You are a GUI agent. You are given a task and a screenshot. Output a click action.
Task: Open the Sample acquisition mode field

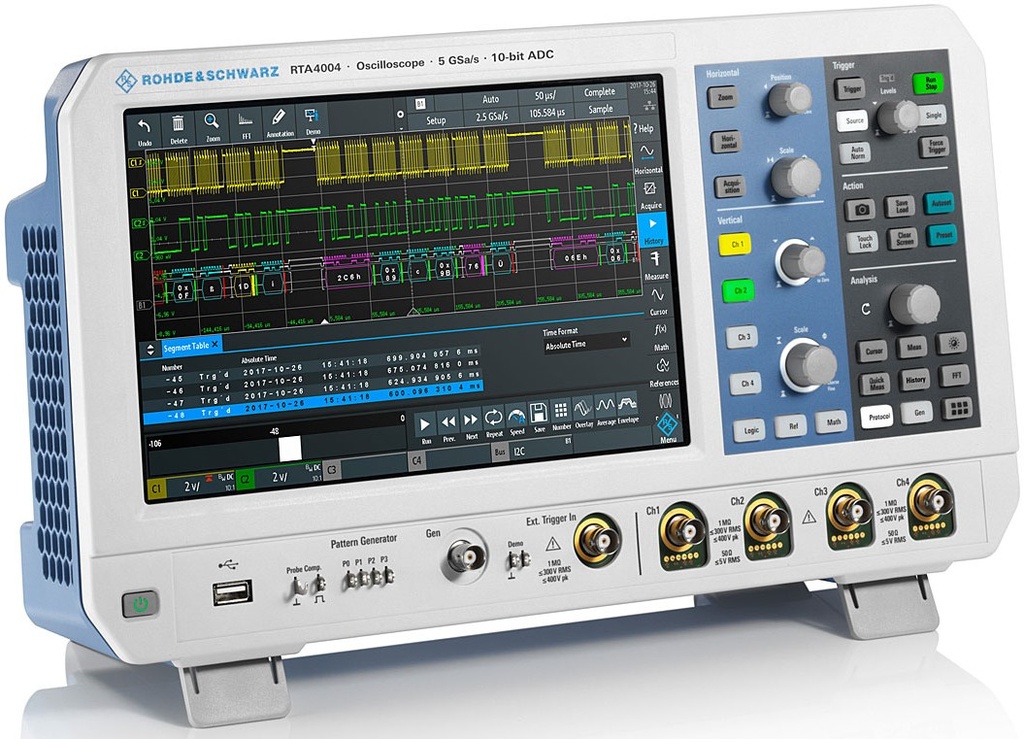[600, 109]
